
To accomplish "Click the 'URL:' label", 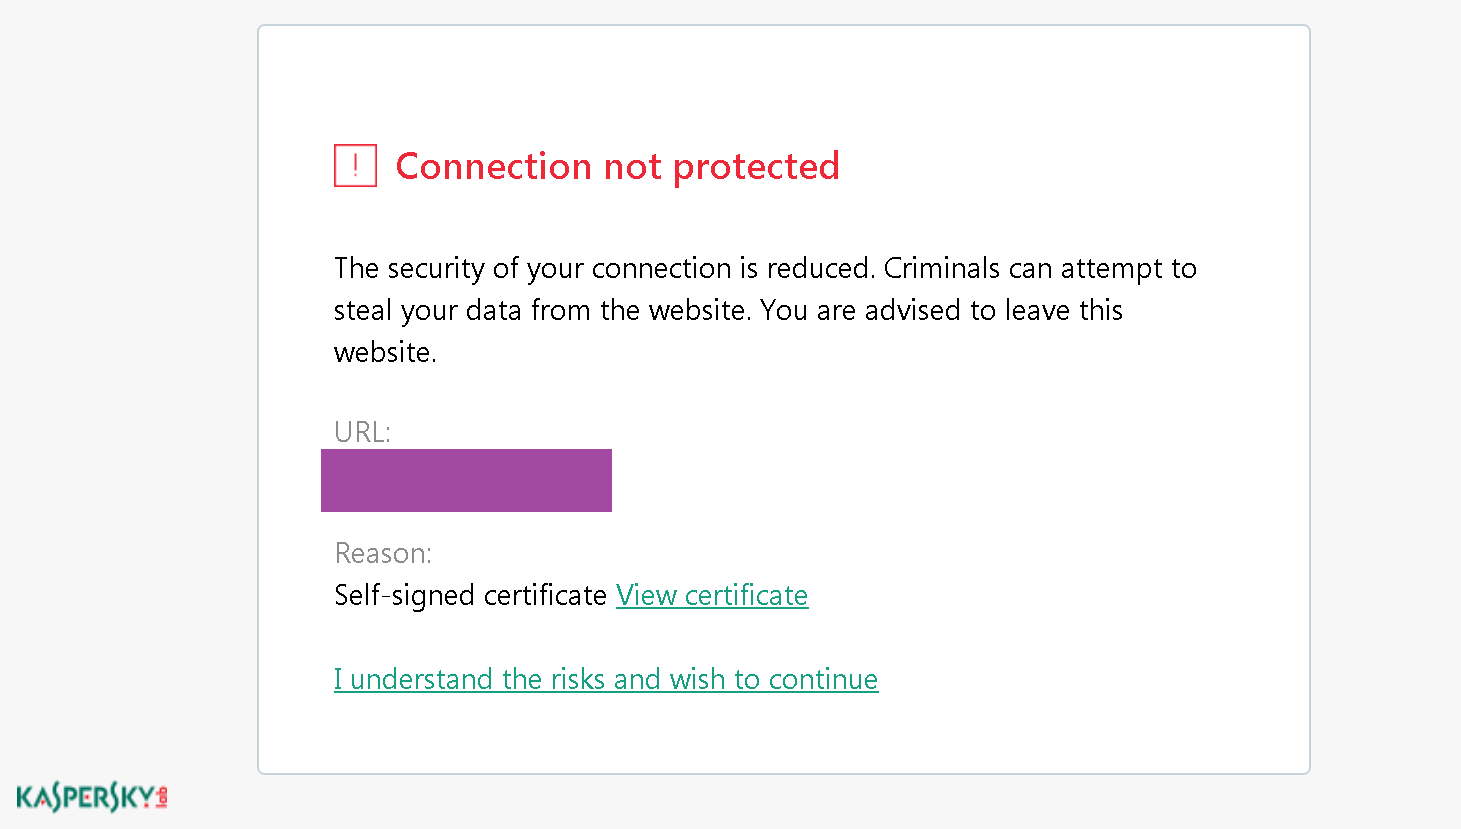I will pyautogui.click(x=362, y=431).
